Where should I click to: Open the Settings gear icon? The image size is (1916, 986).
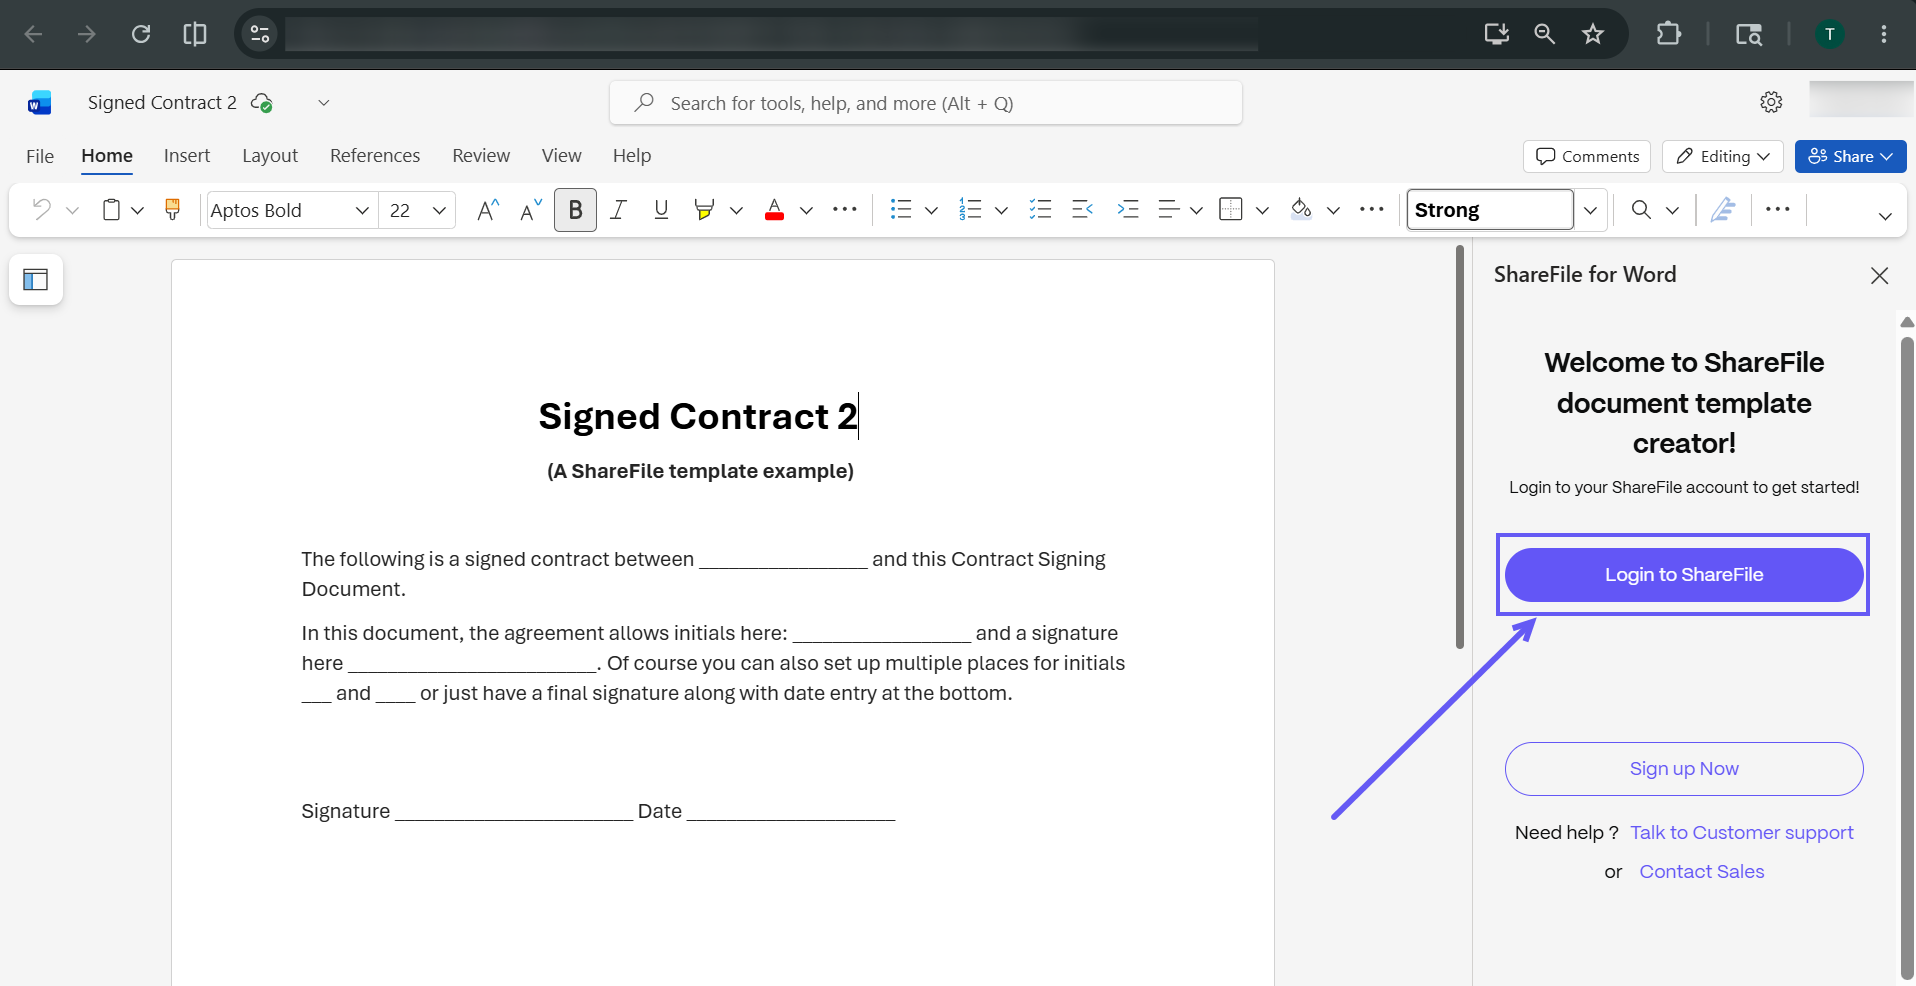tap(1771, 102)
